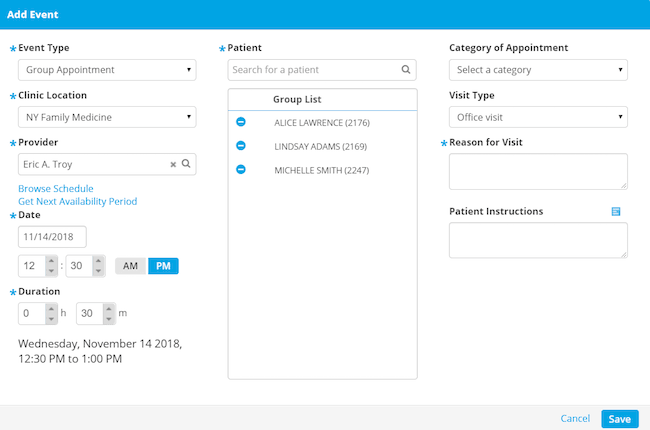Remove Alice Lawrence from the group list
This screenshot has height=430, width=650.
point(241,122)
